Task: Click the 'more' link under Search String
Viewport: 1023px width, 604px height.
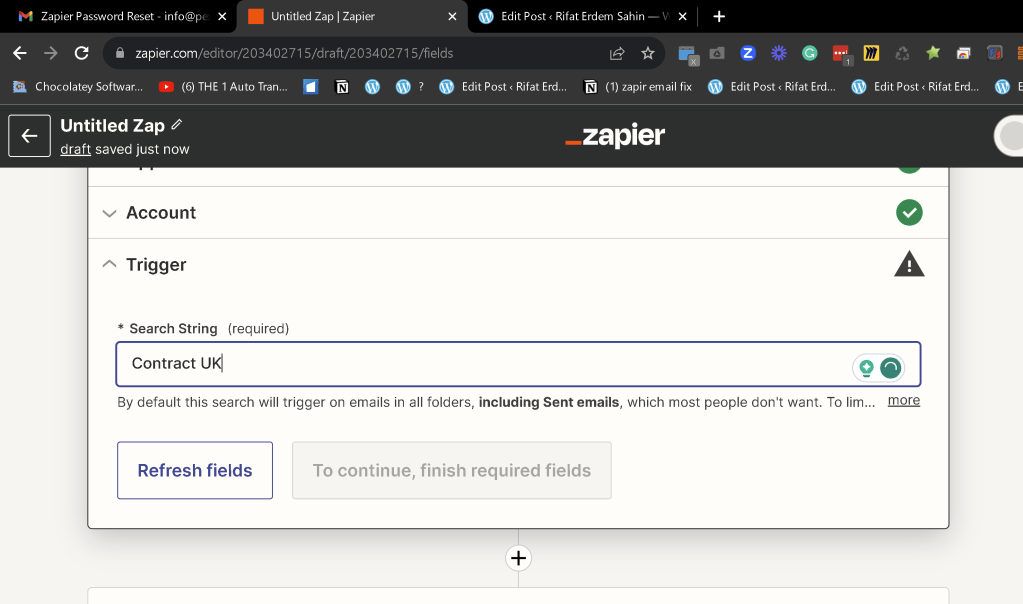Action: point(904,400)
